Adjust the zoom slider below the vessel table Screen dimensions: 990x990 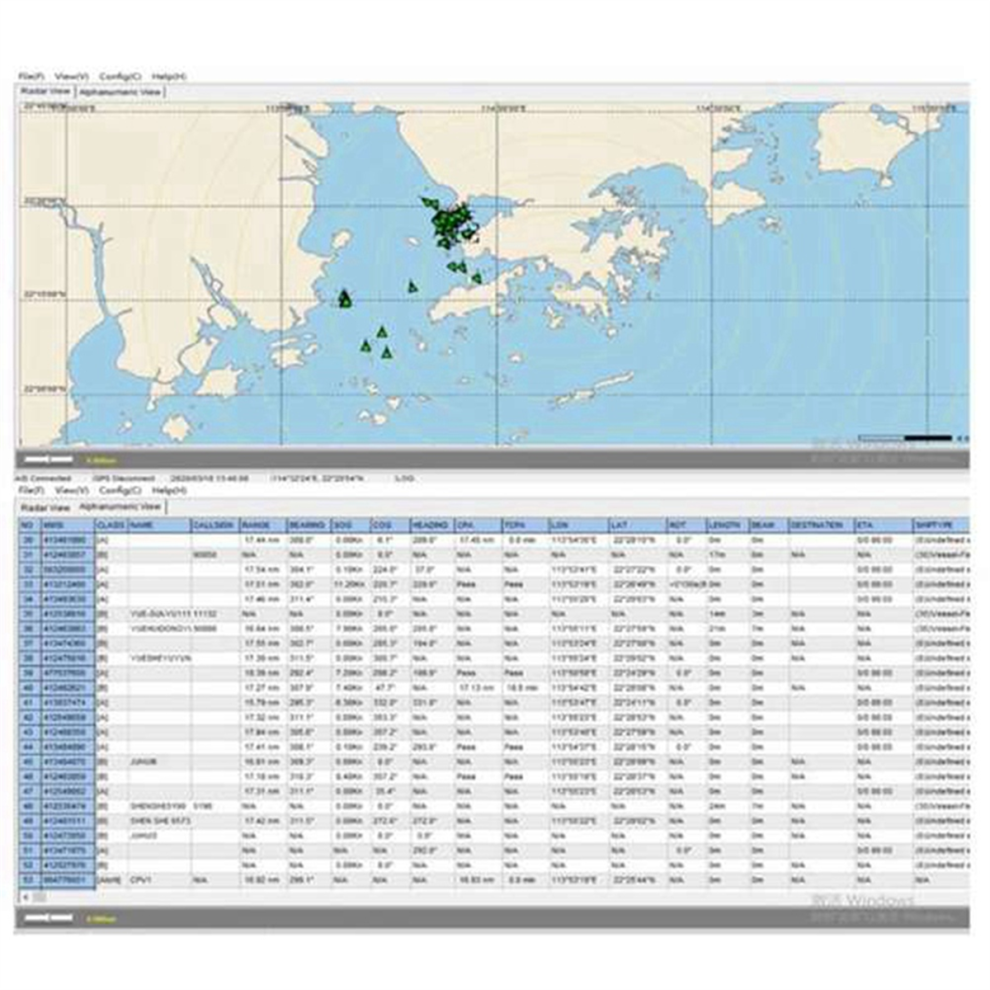coord(49,918)
